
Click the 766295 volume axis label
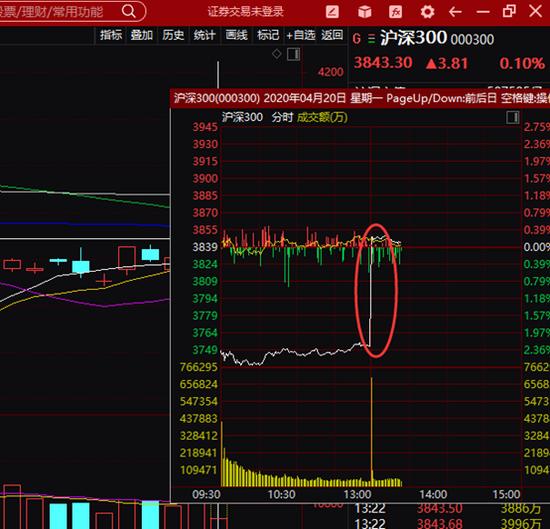199,367
